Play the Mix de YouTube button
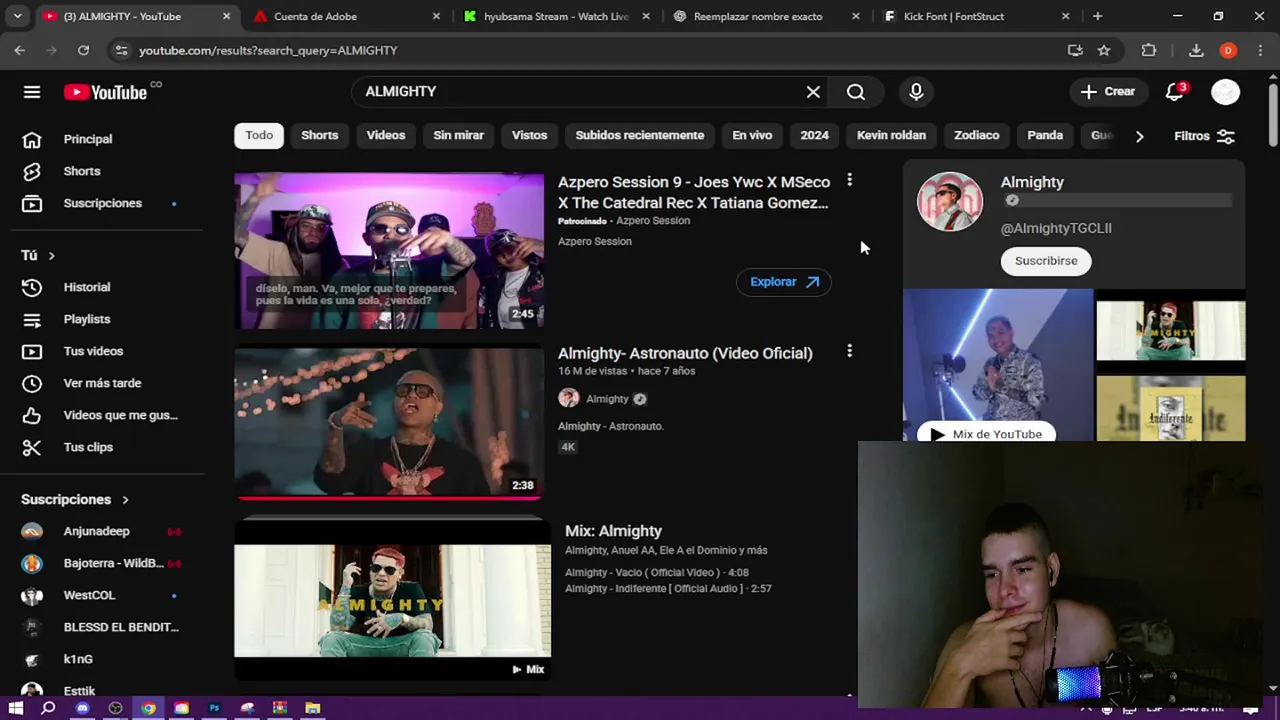Image resolution: width=1280 pixels, height=720 pixels. coord(986,434)
